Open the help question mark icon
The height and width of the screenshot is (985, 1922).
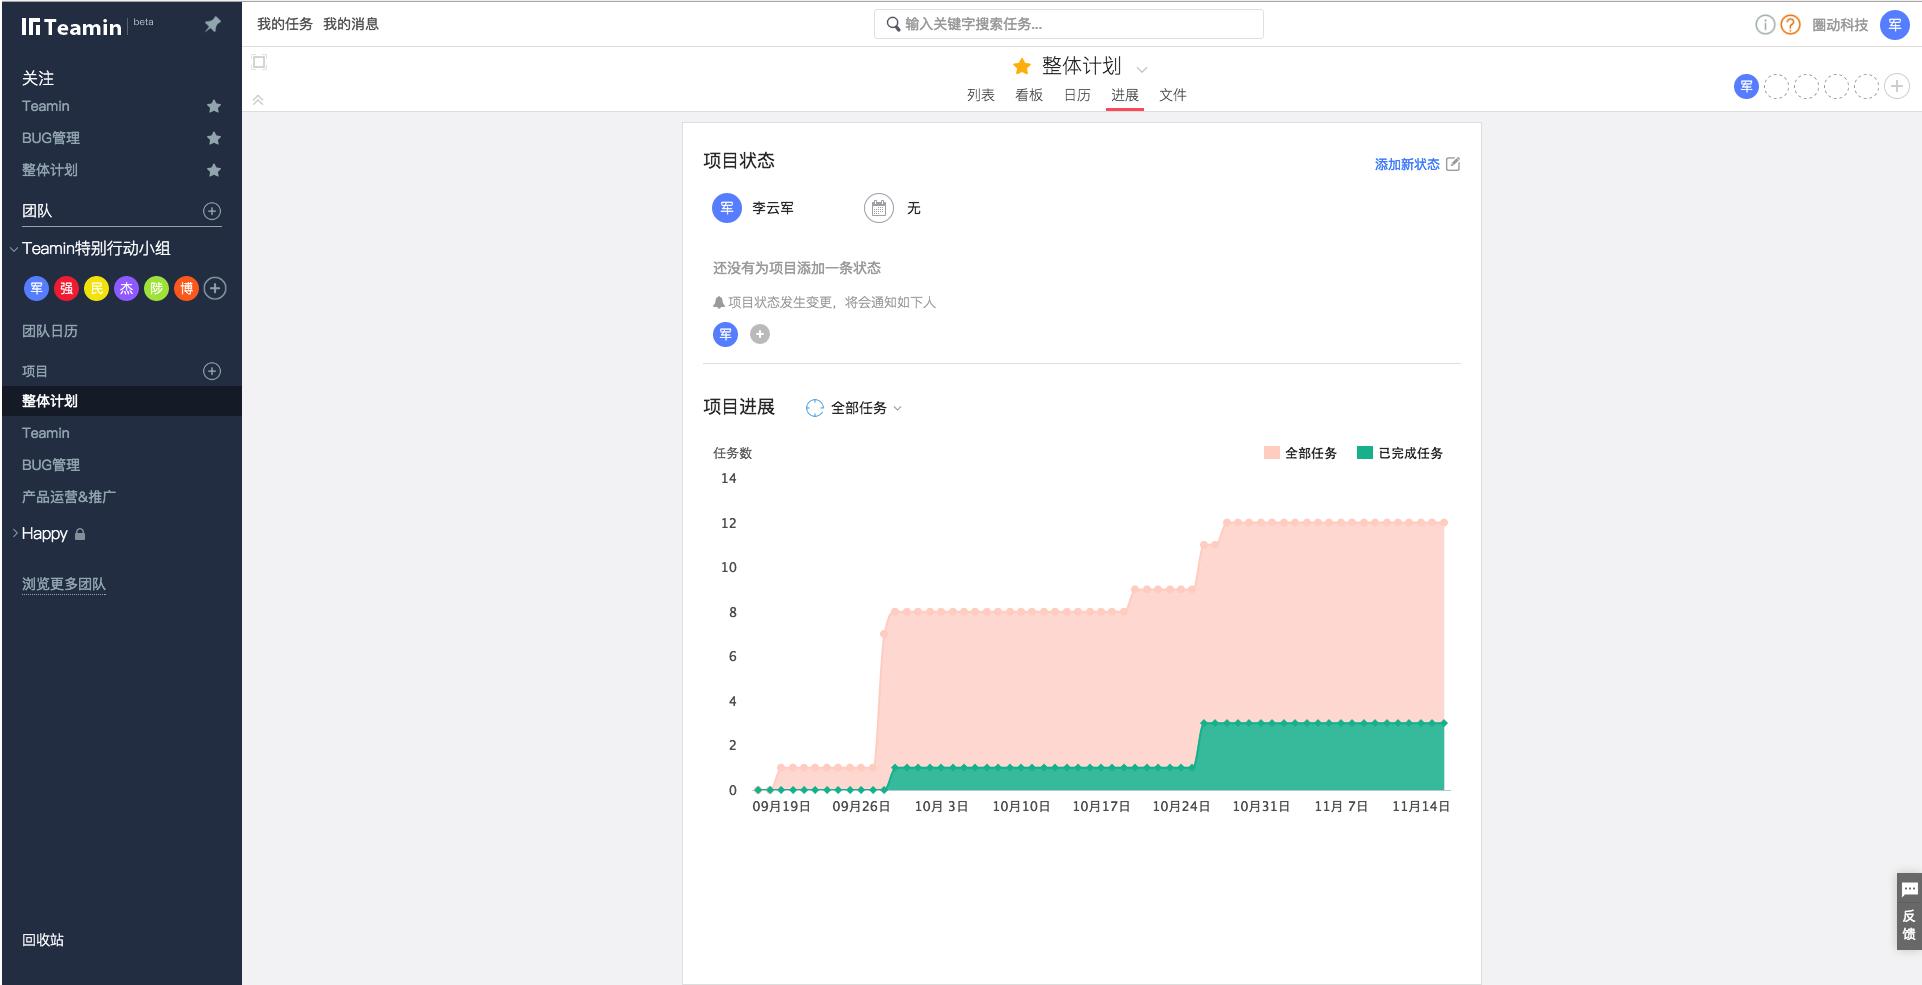point(1790,25)
